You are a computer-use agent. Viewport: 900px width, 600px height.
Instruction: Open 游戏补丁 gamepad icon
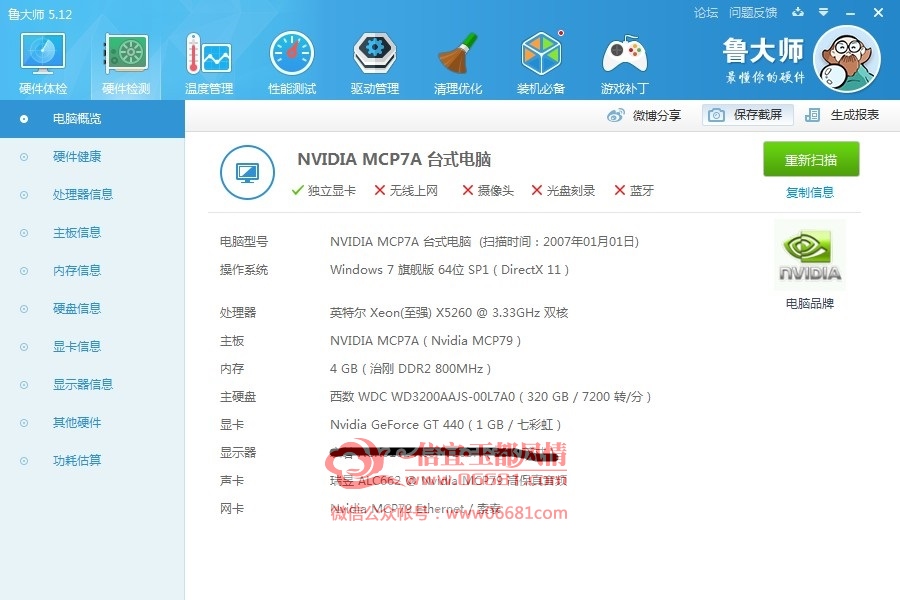pos(624,55)
